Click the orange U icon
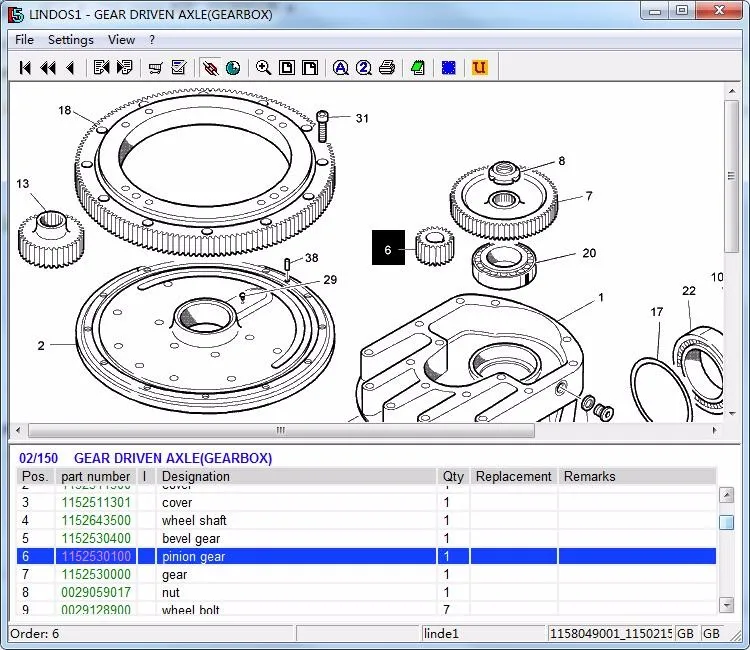 (479, 67)
